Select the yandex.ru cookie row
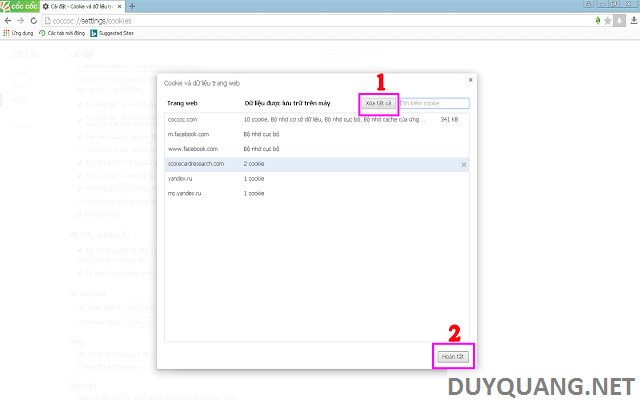 317,179
